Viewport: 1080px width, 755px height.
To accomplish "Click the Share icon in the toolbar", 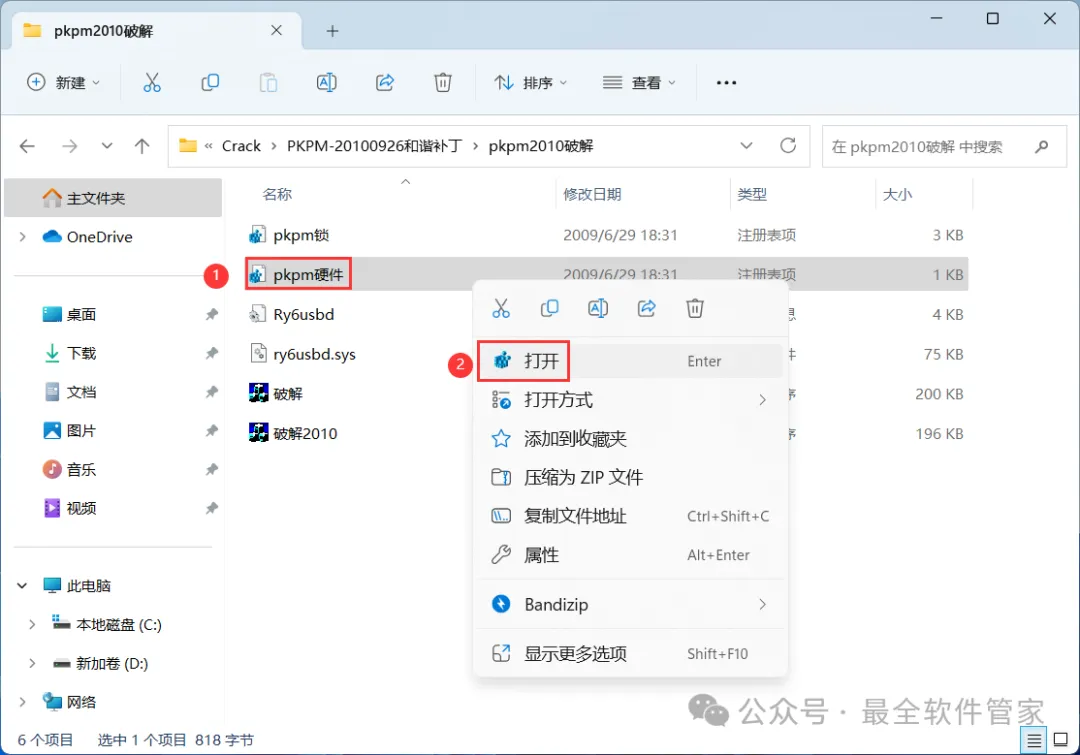I will pyautogui.click(x=385, y=83).
